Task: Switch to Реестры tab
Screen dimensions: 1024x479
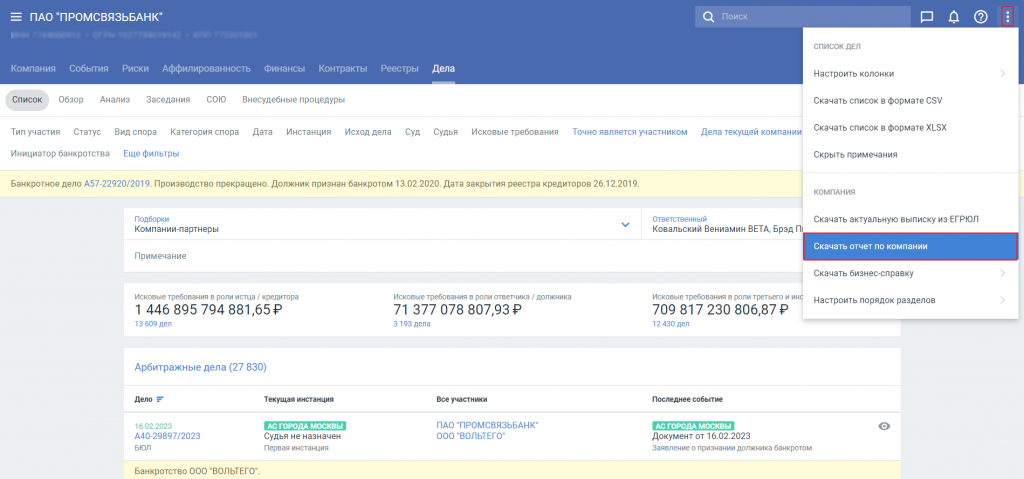Action: point(400,69)
